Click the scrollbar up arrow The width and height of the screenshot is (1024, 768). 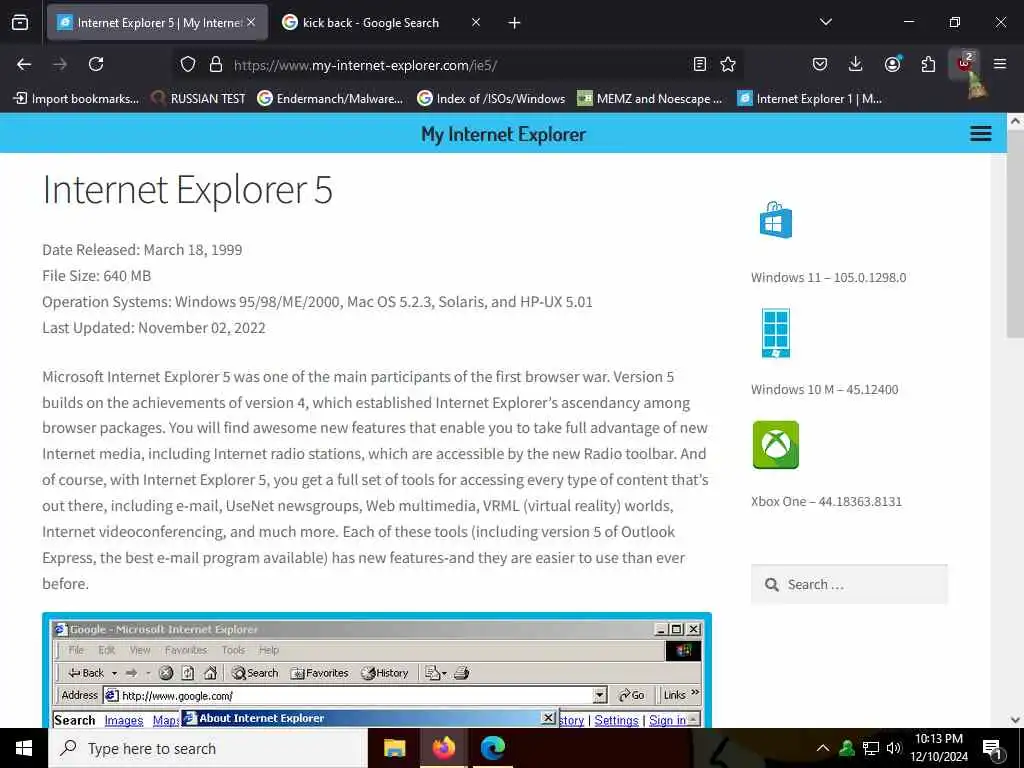pyautogui.click(x=1015, y=121)
